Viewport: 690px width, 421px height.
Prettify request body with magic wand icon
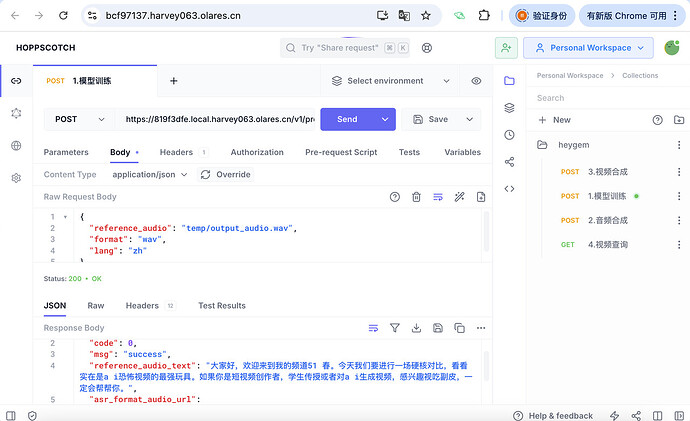point(459,197)
